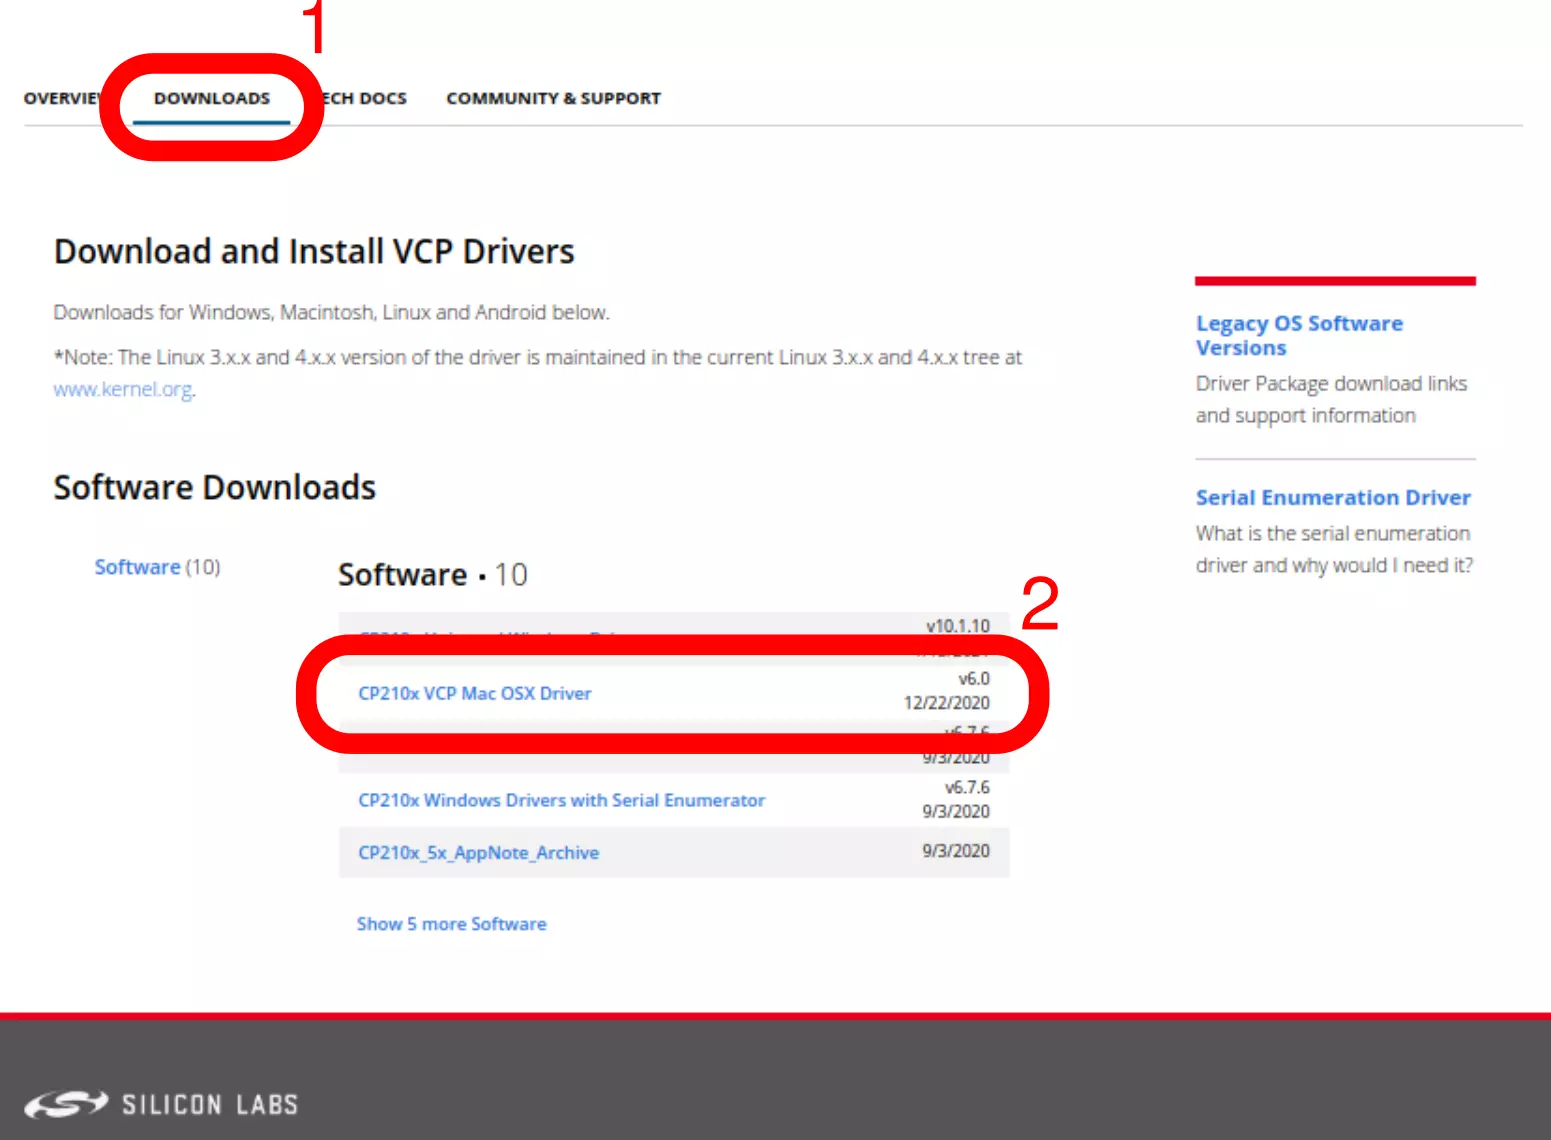Click the 9/3/2020 date in AppNote Archive row

tap(956, 851)
